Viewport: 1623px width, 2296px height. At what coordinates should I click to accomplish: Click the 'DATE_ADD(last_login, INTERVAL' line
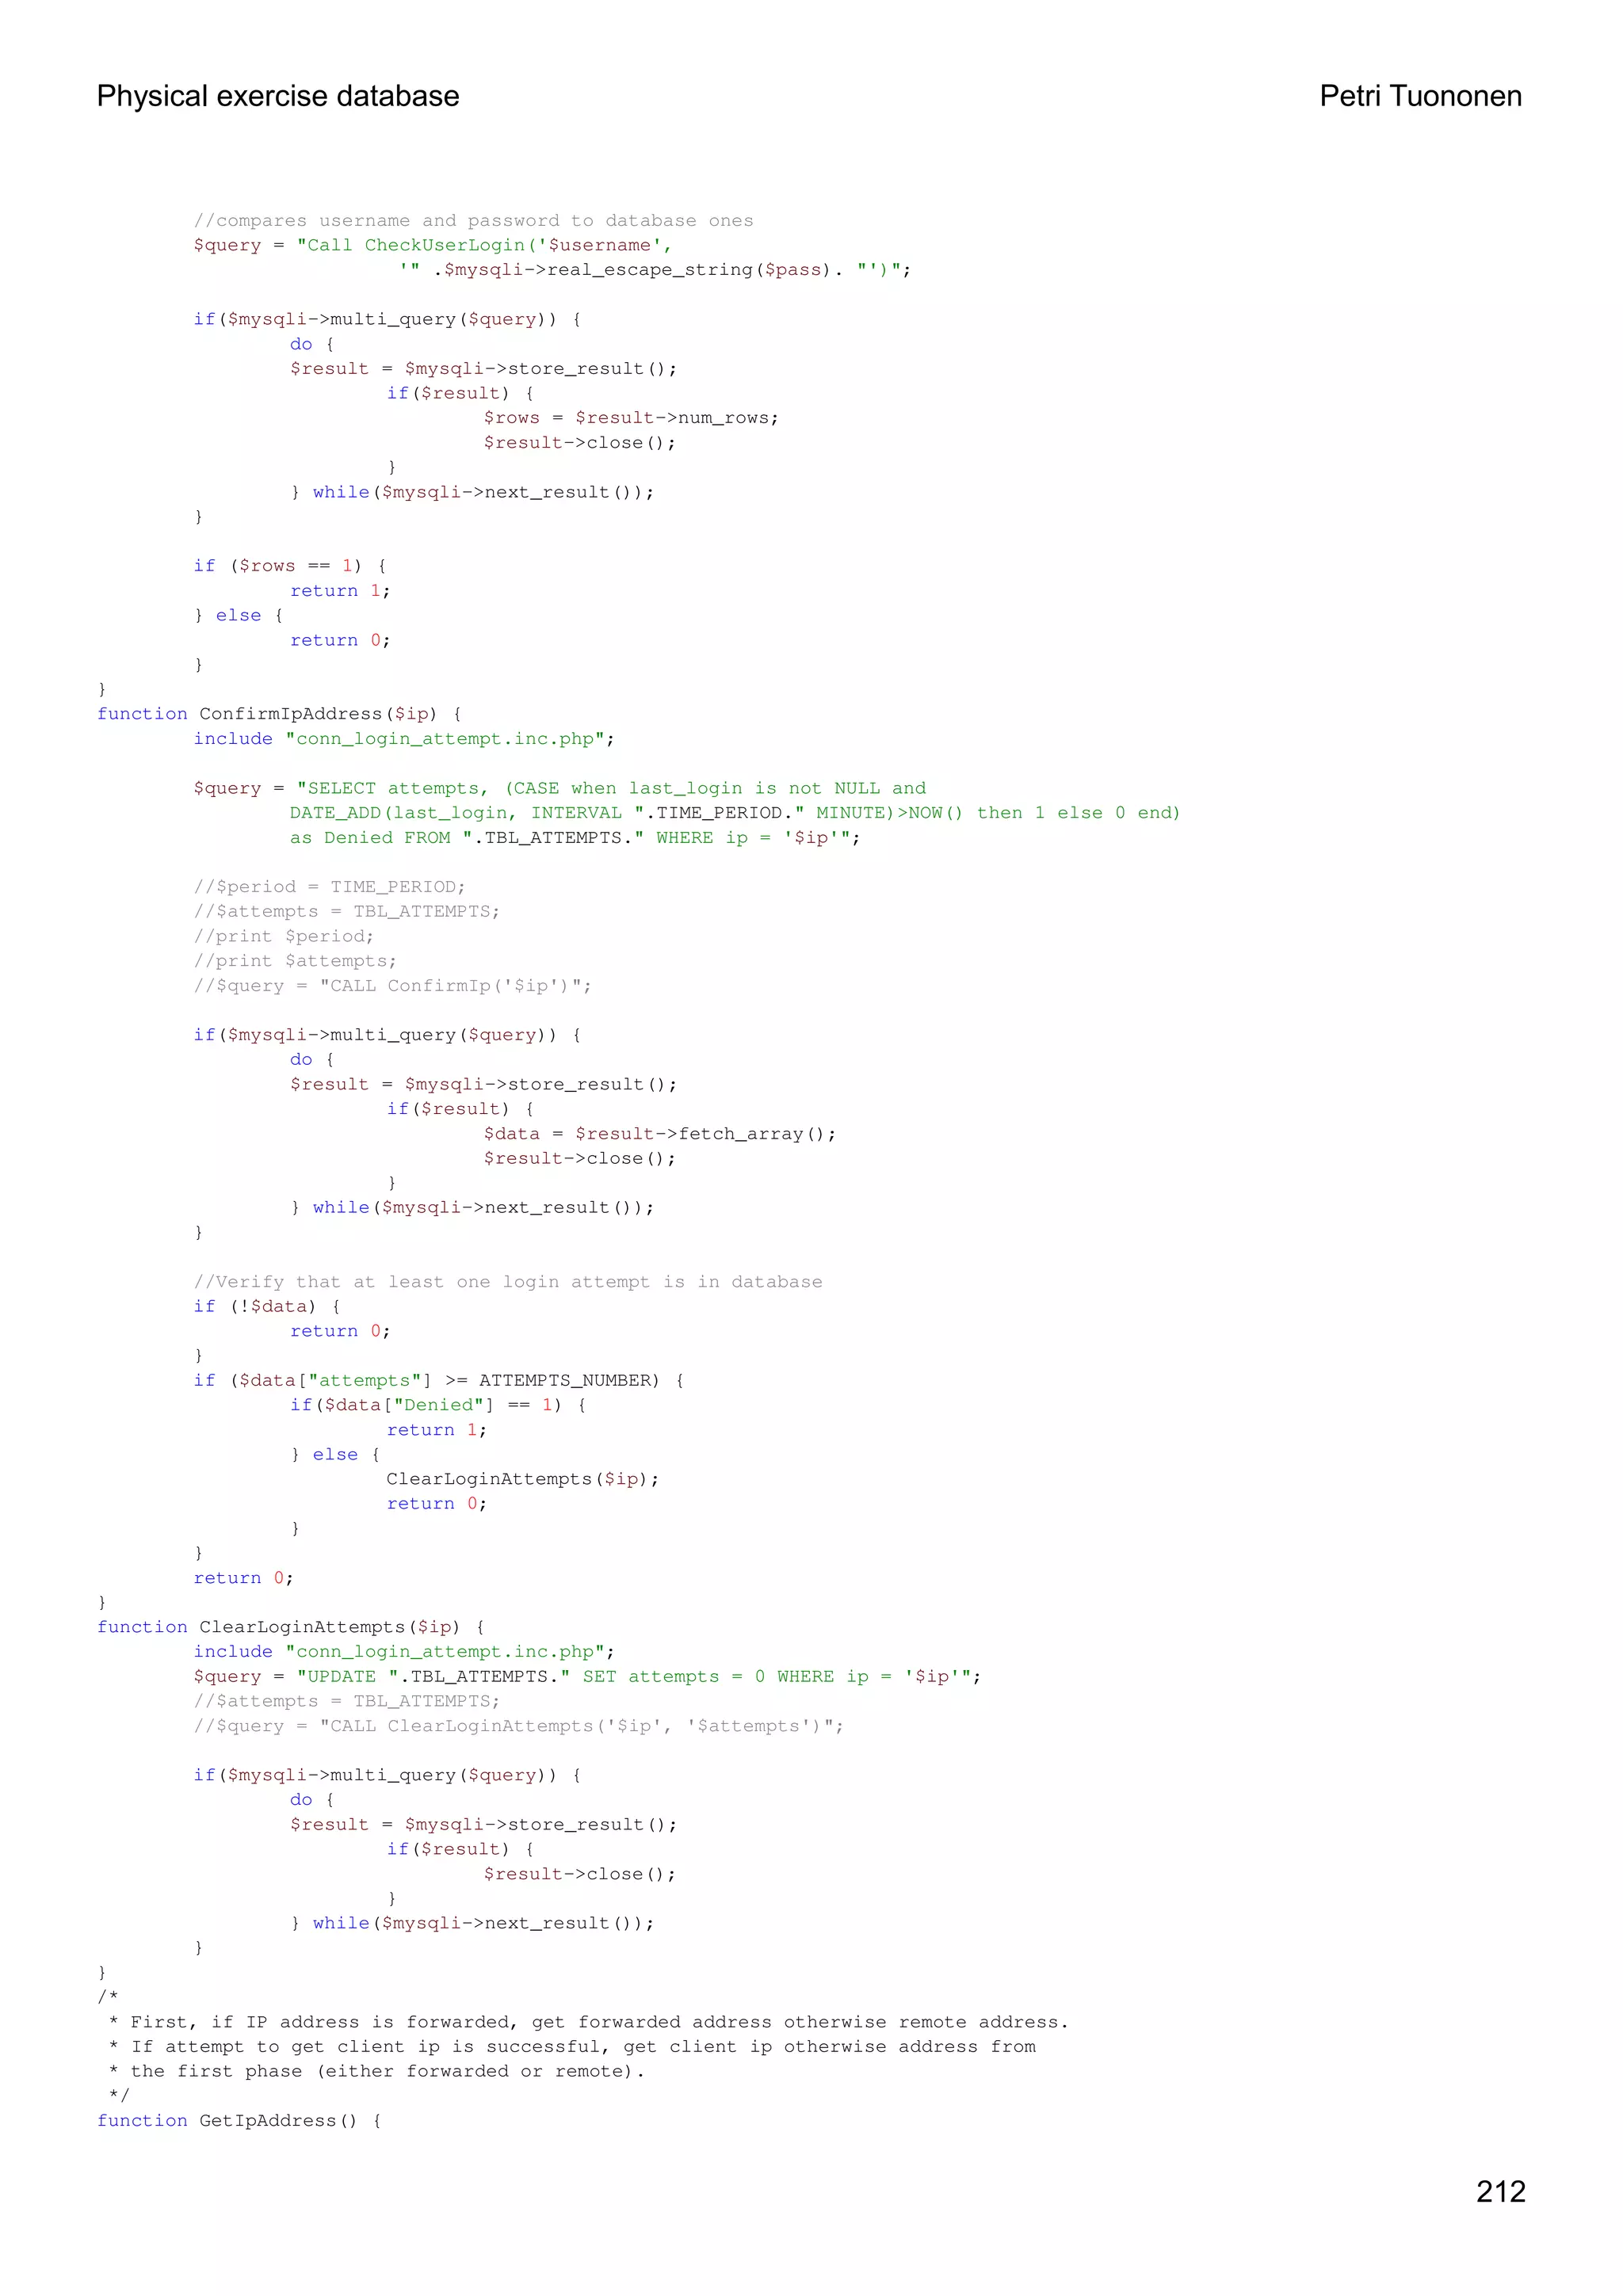pyautogui.click(x=735, y=813)
